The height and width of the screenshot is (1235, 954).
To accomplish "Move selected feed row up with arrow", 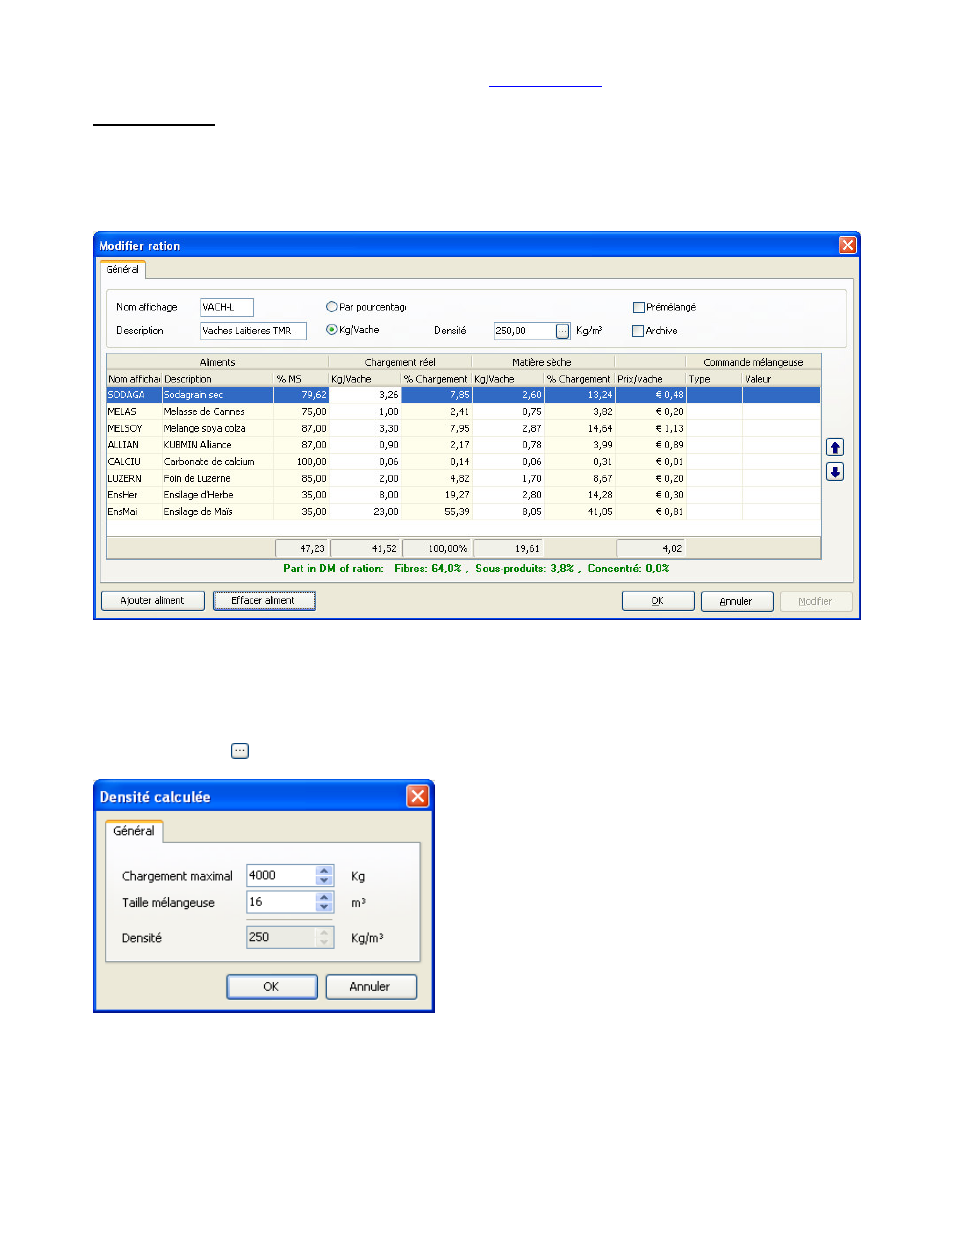I will point(835,447).
